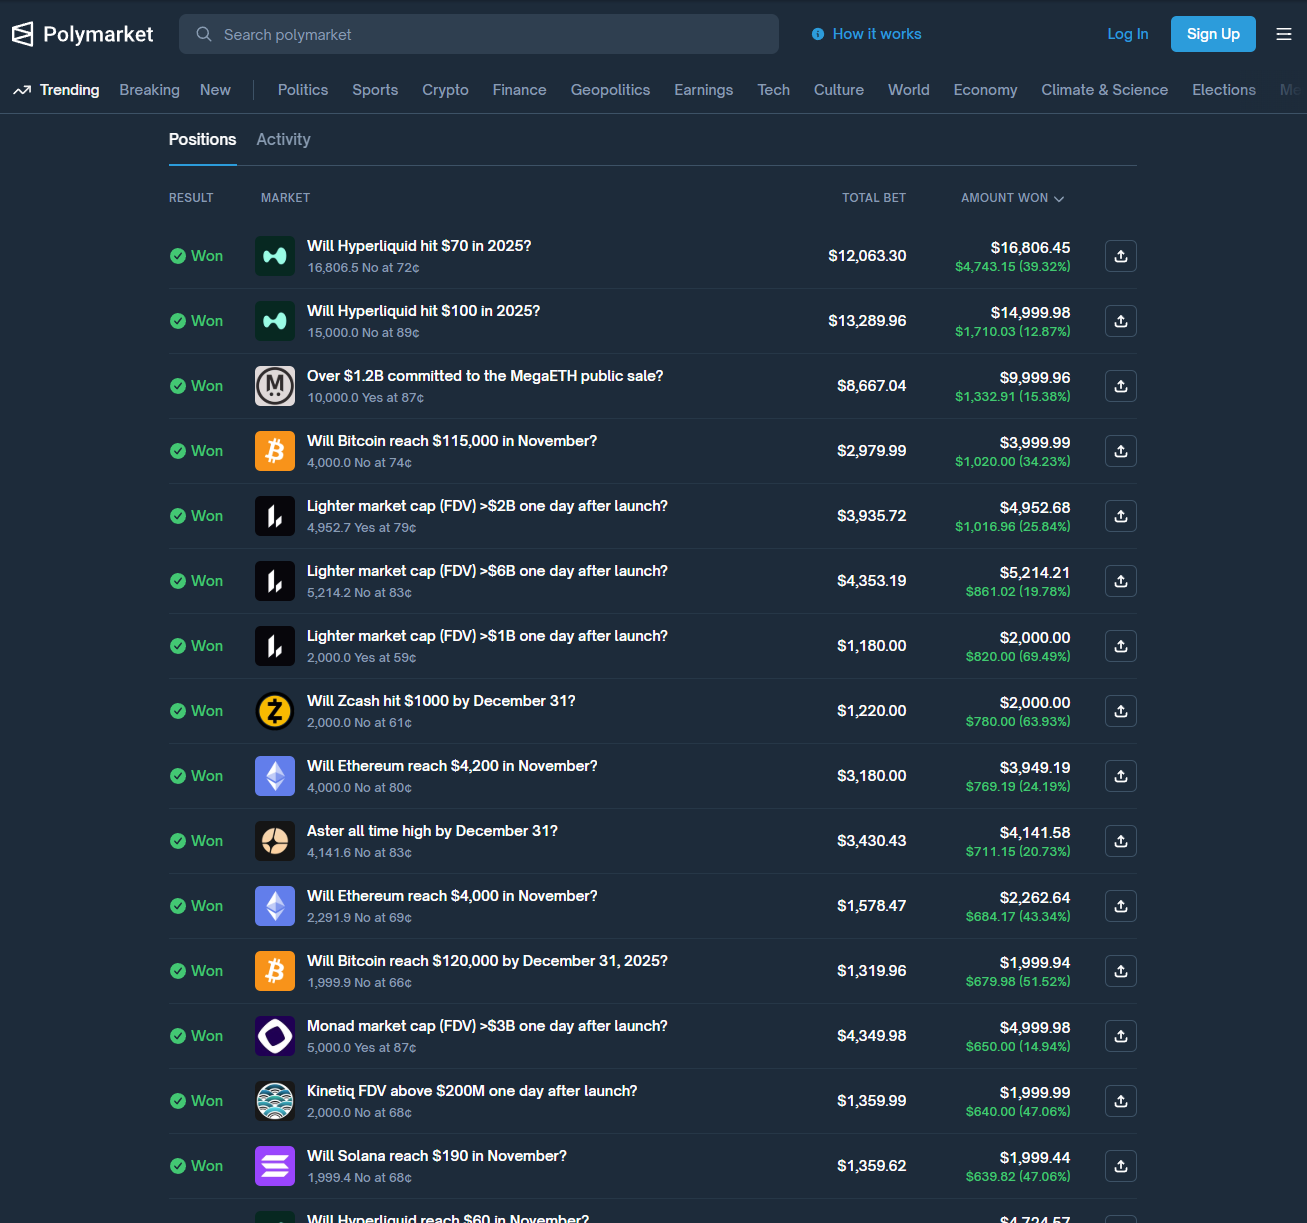The height and width of the screenshot is (1223, 1307).
Task: Select the Positions tab
Action: click(202, 140)
